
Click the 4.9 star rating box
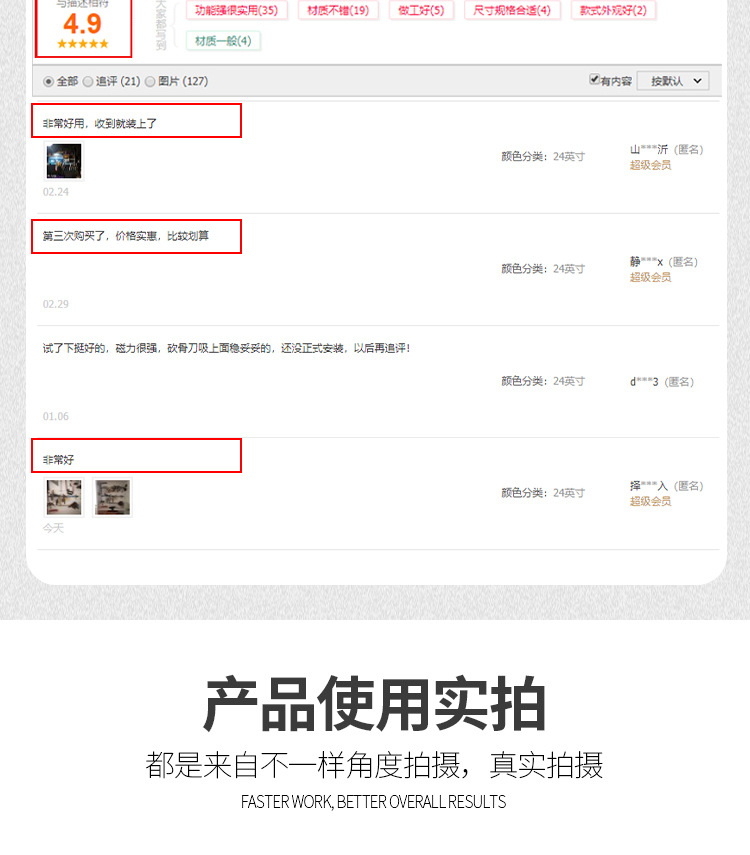83,27
